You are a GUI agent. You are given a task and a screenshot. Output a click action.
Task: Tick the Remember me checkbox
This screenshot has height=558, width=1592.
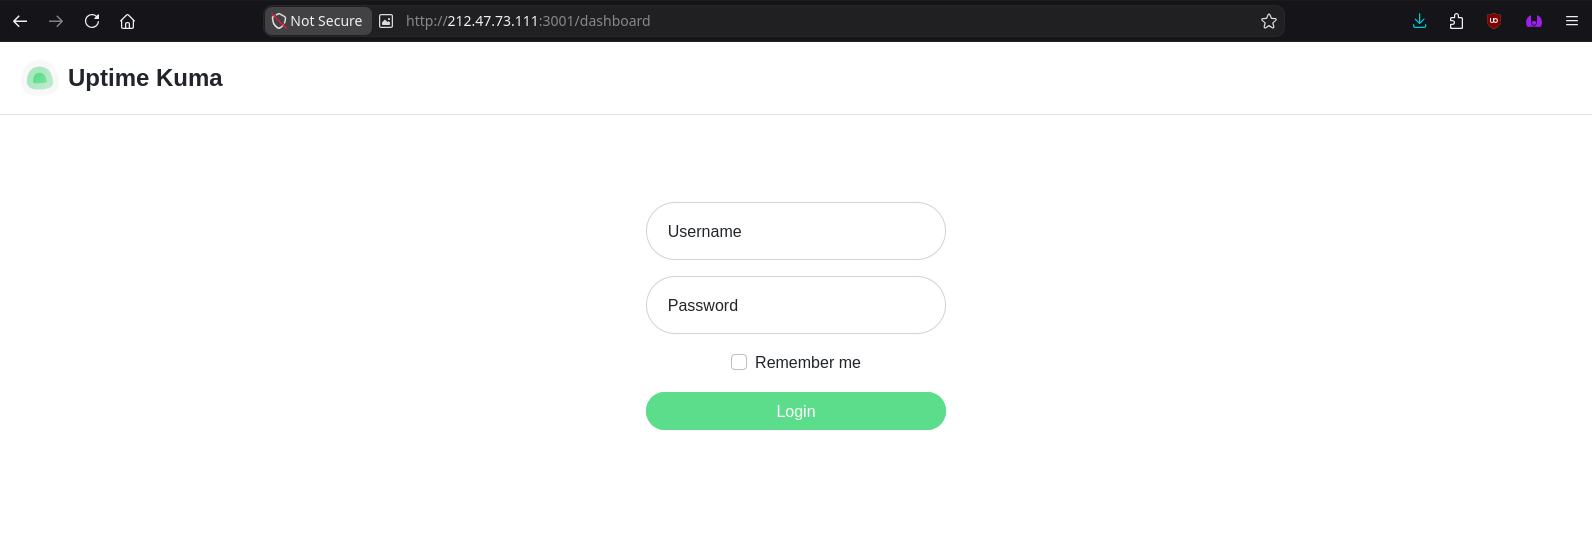tap(739, 362)
